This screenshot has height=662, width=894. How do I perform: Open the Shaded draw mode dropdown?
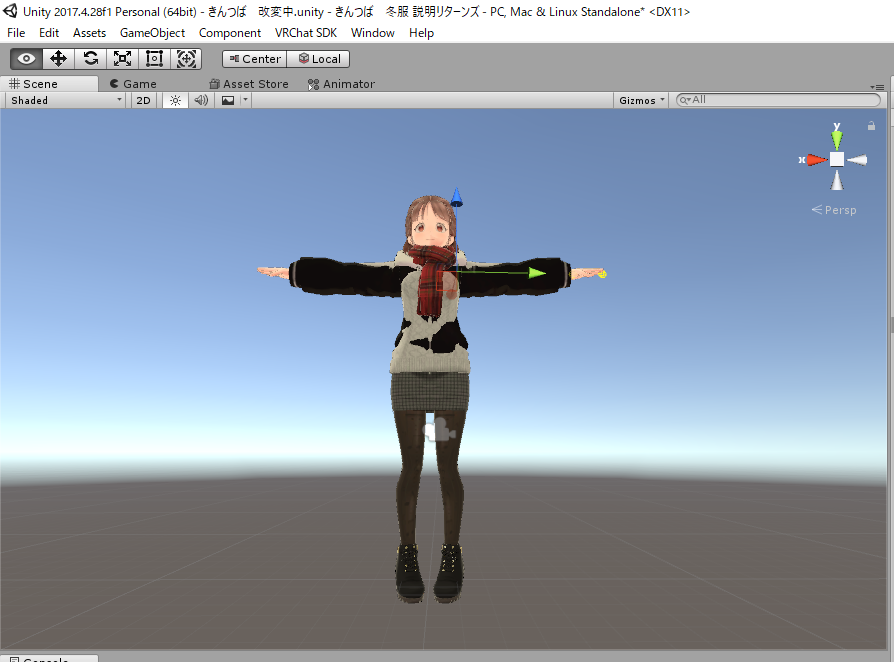[65, 100]
